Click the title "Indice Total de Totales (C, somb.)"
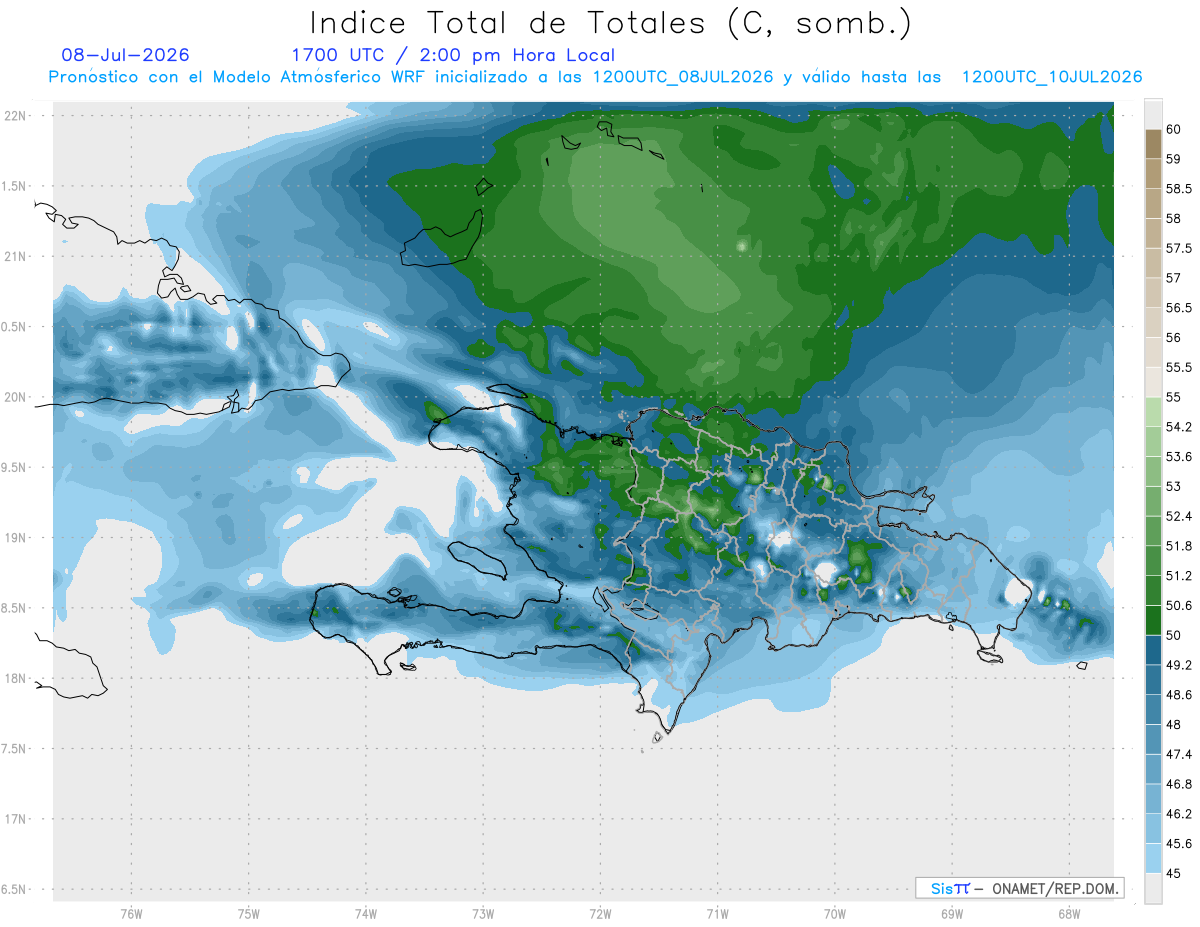The image size is (1200, 927). click(x=610, y=22)
